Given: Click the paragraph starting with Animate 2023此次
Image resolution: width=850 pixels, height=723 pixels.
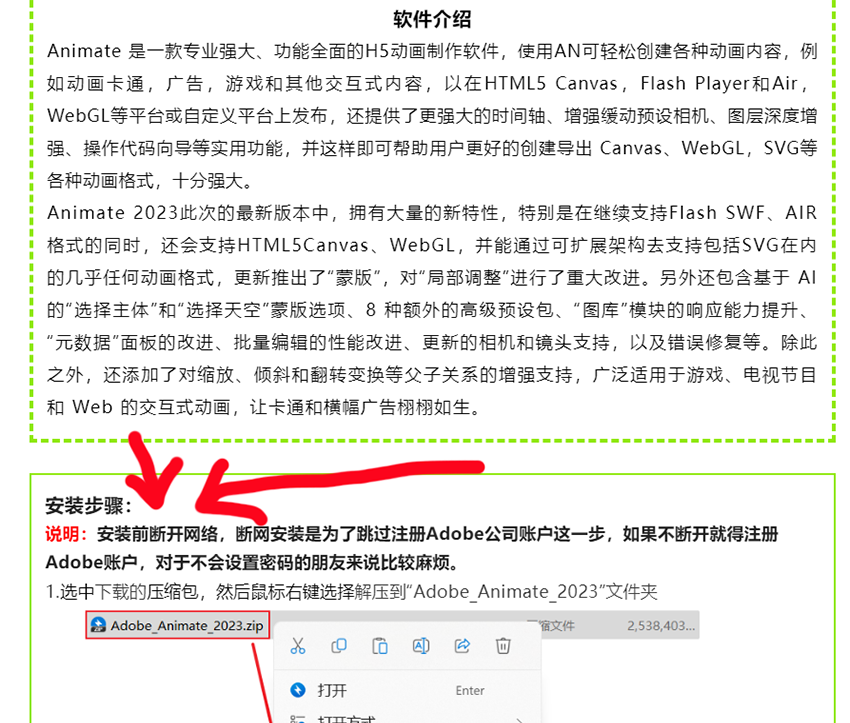Looking at the screenshot, I should click(432, 310).
